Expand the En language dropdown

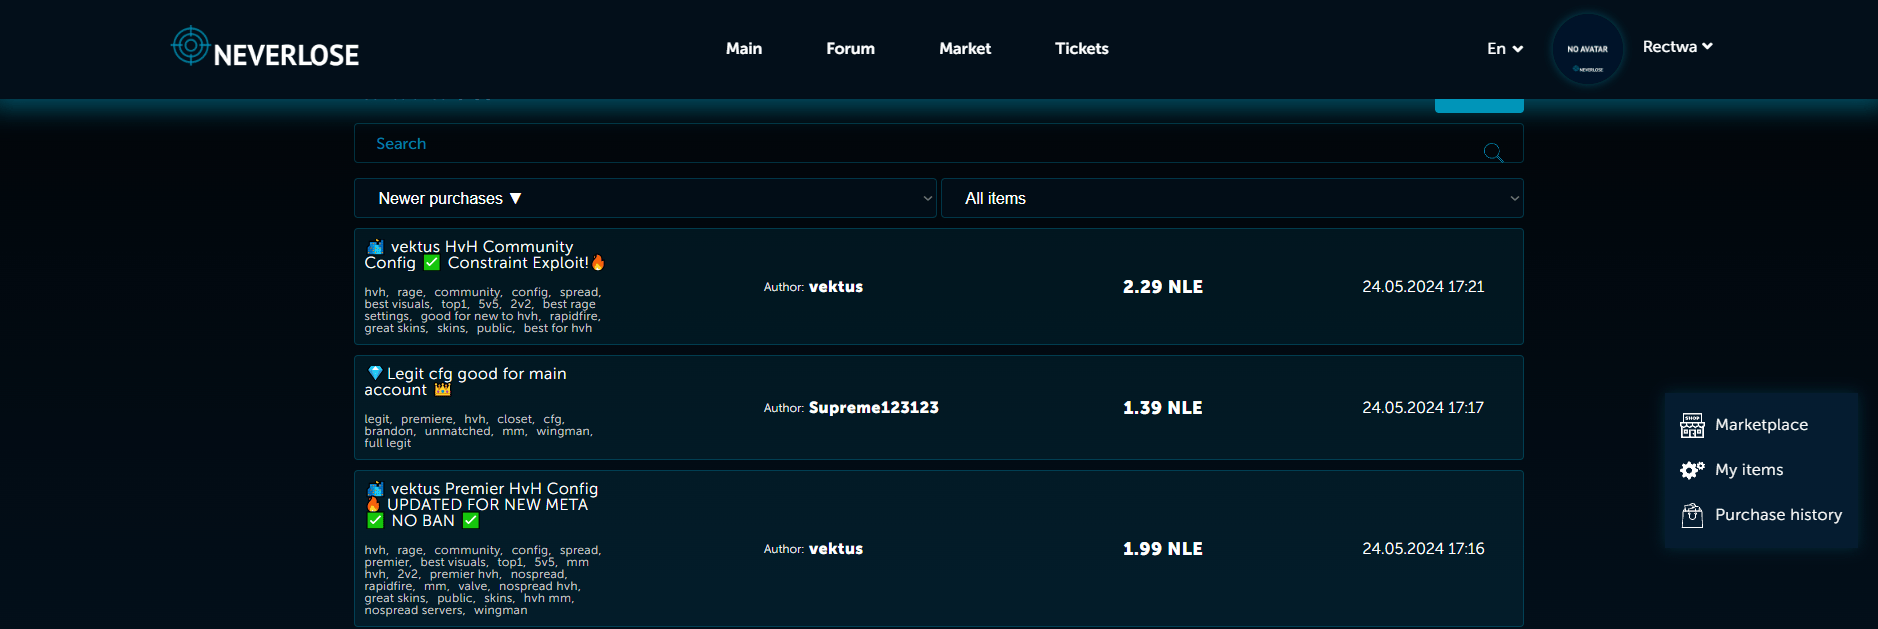point(1505,48)
